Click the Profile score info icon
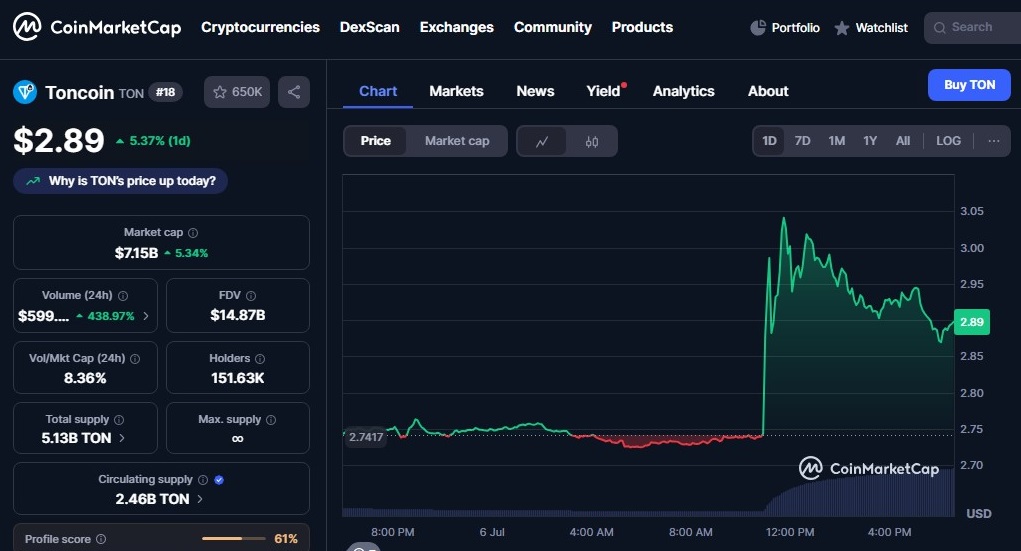Screen dimensions: 1021x551 pyautogui.click(x=101, y=539)
